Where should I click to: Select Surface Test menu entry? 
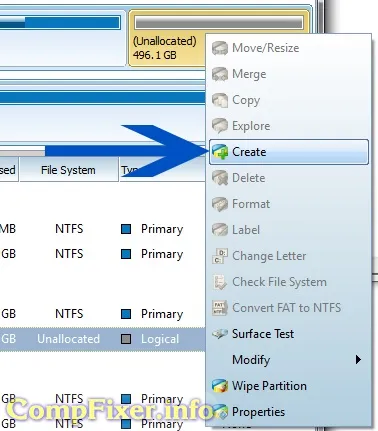[289, 334]
